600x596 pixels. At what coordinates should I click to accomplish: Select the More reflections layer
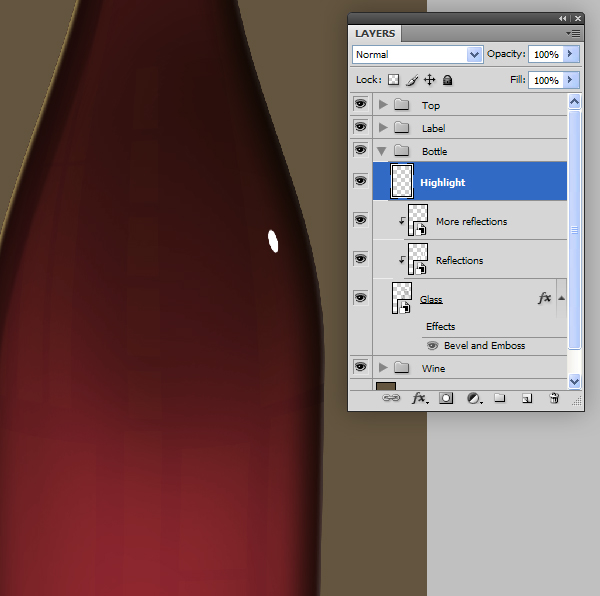(470, 220)
